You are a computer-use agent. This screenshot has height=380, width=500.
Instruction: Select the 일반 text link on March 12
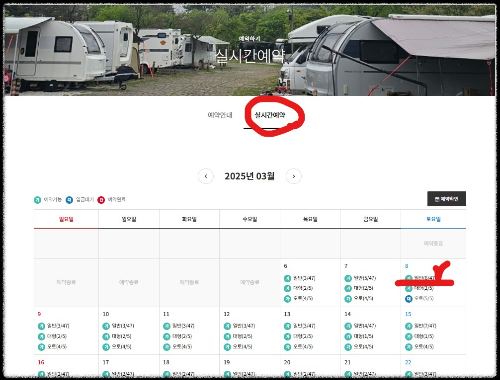click(x=244, y=326)
